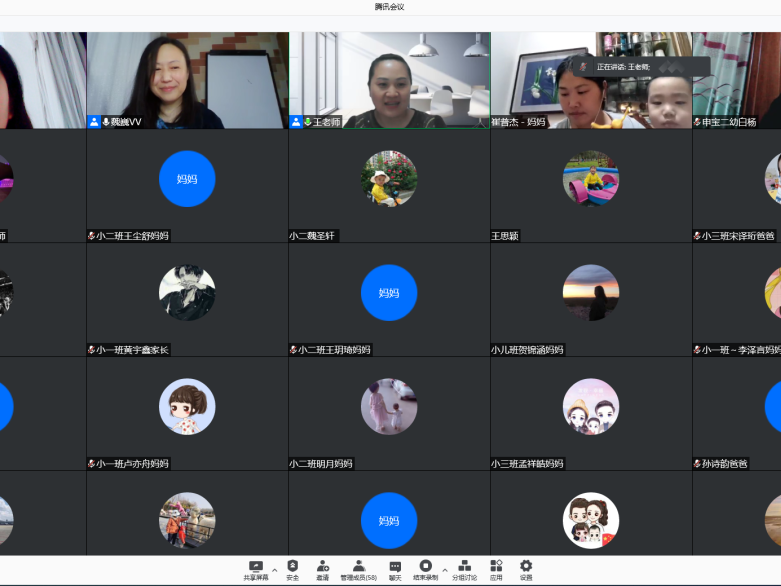Click 小一班黄宇鑫家长's anime avatar

pos(187,293)
